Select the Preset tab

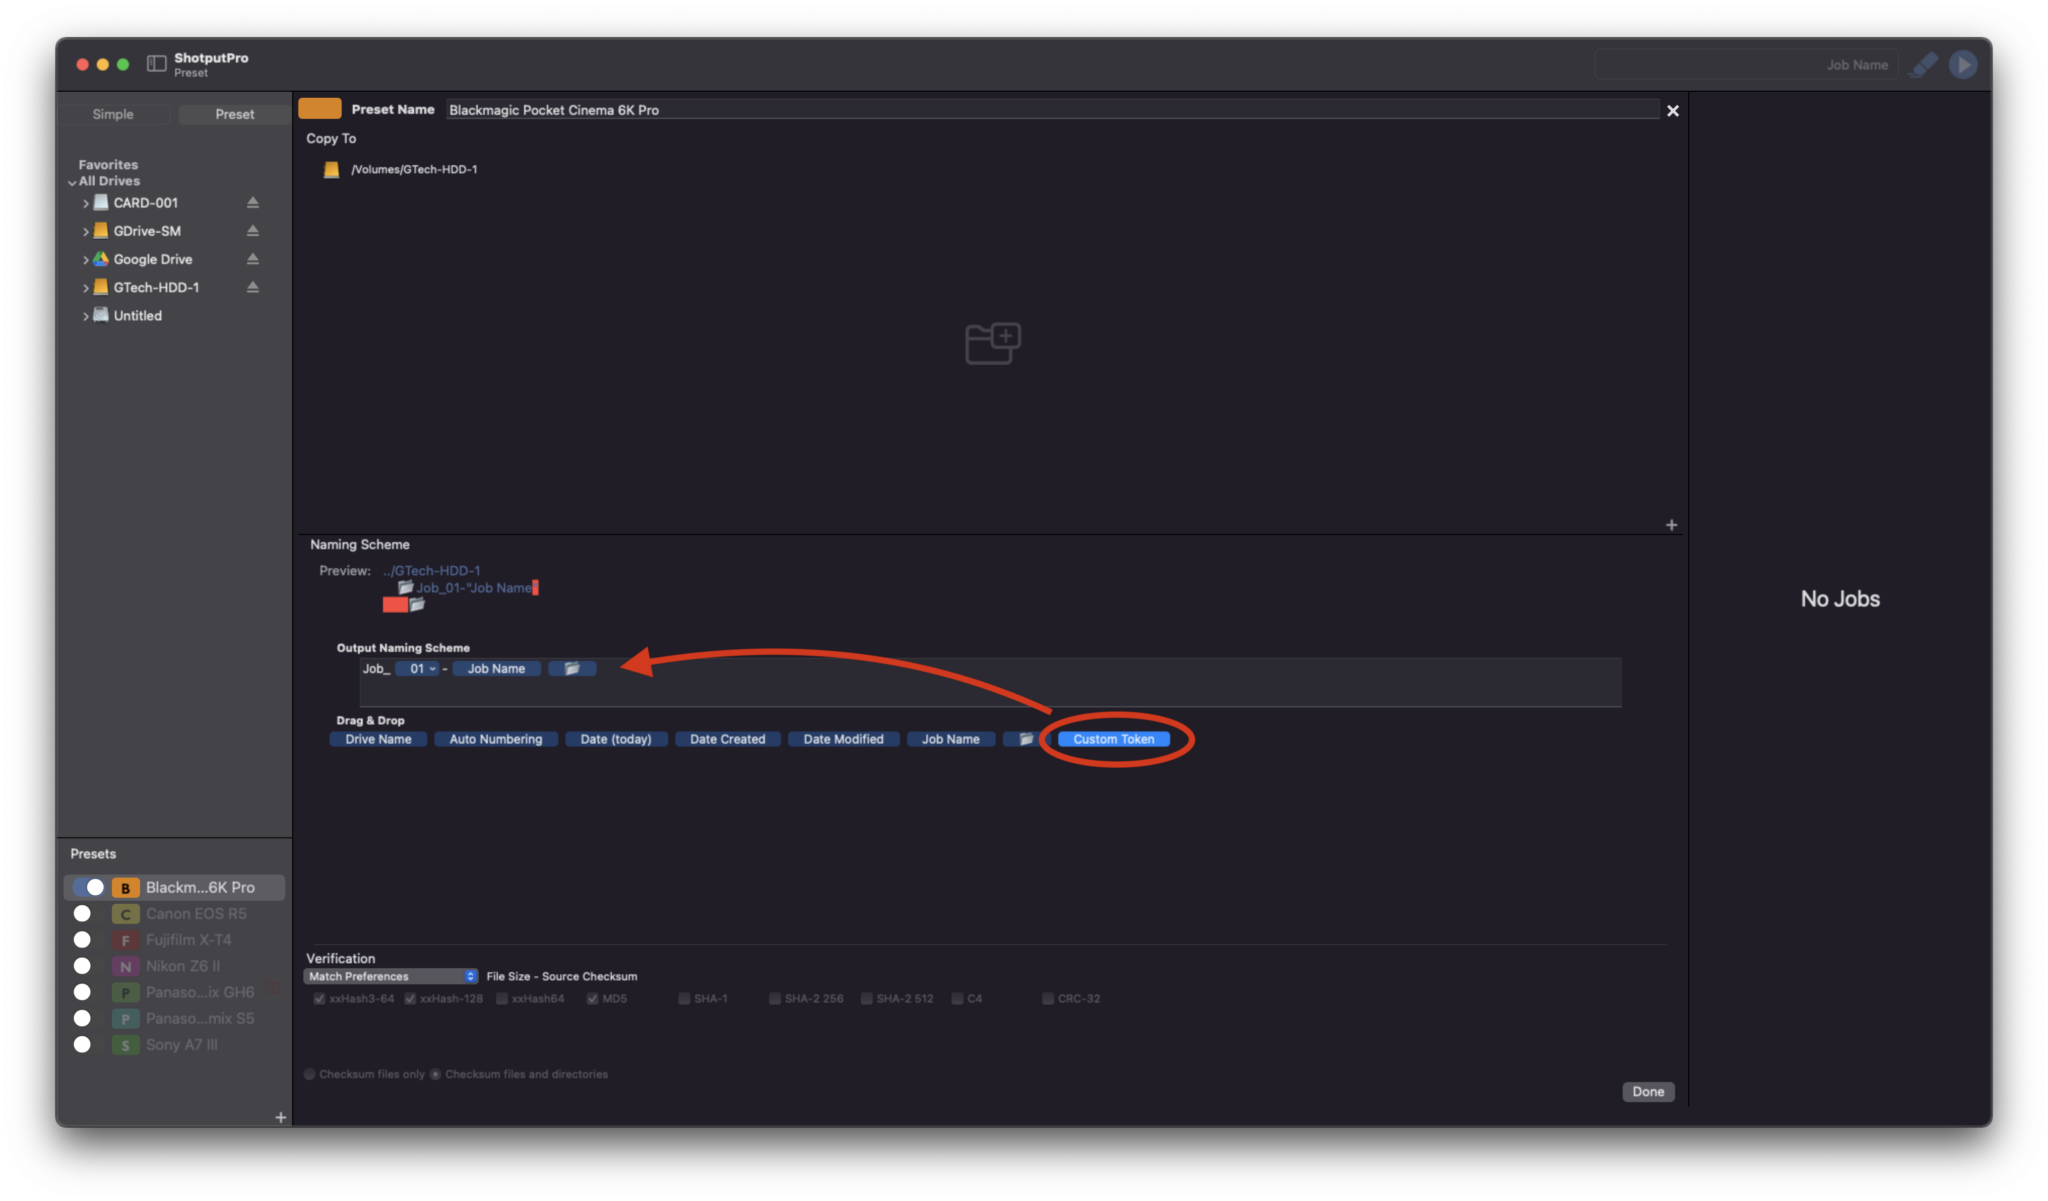(234, 114)
